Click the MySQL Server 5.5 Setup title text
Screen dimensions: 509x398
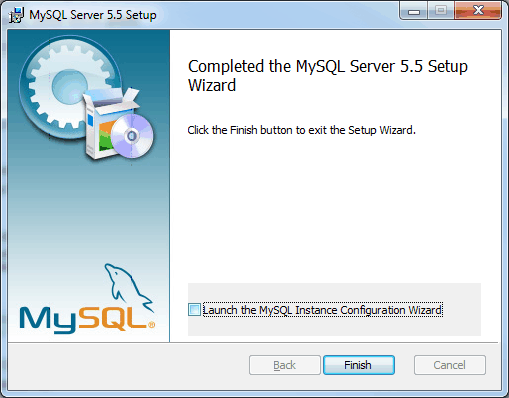(x=93, y=15)
